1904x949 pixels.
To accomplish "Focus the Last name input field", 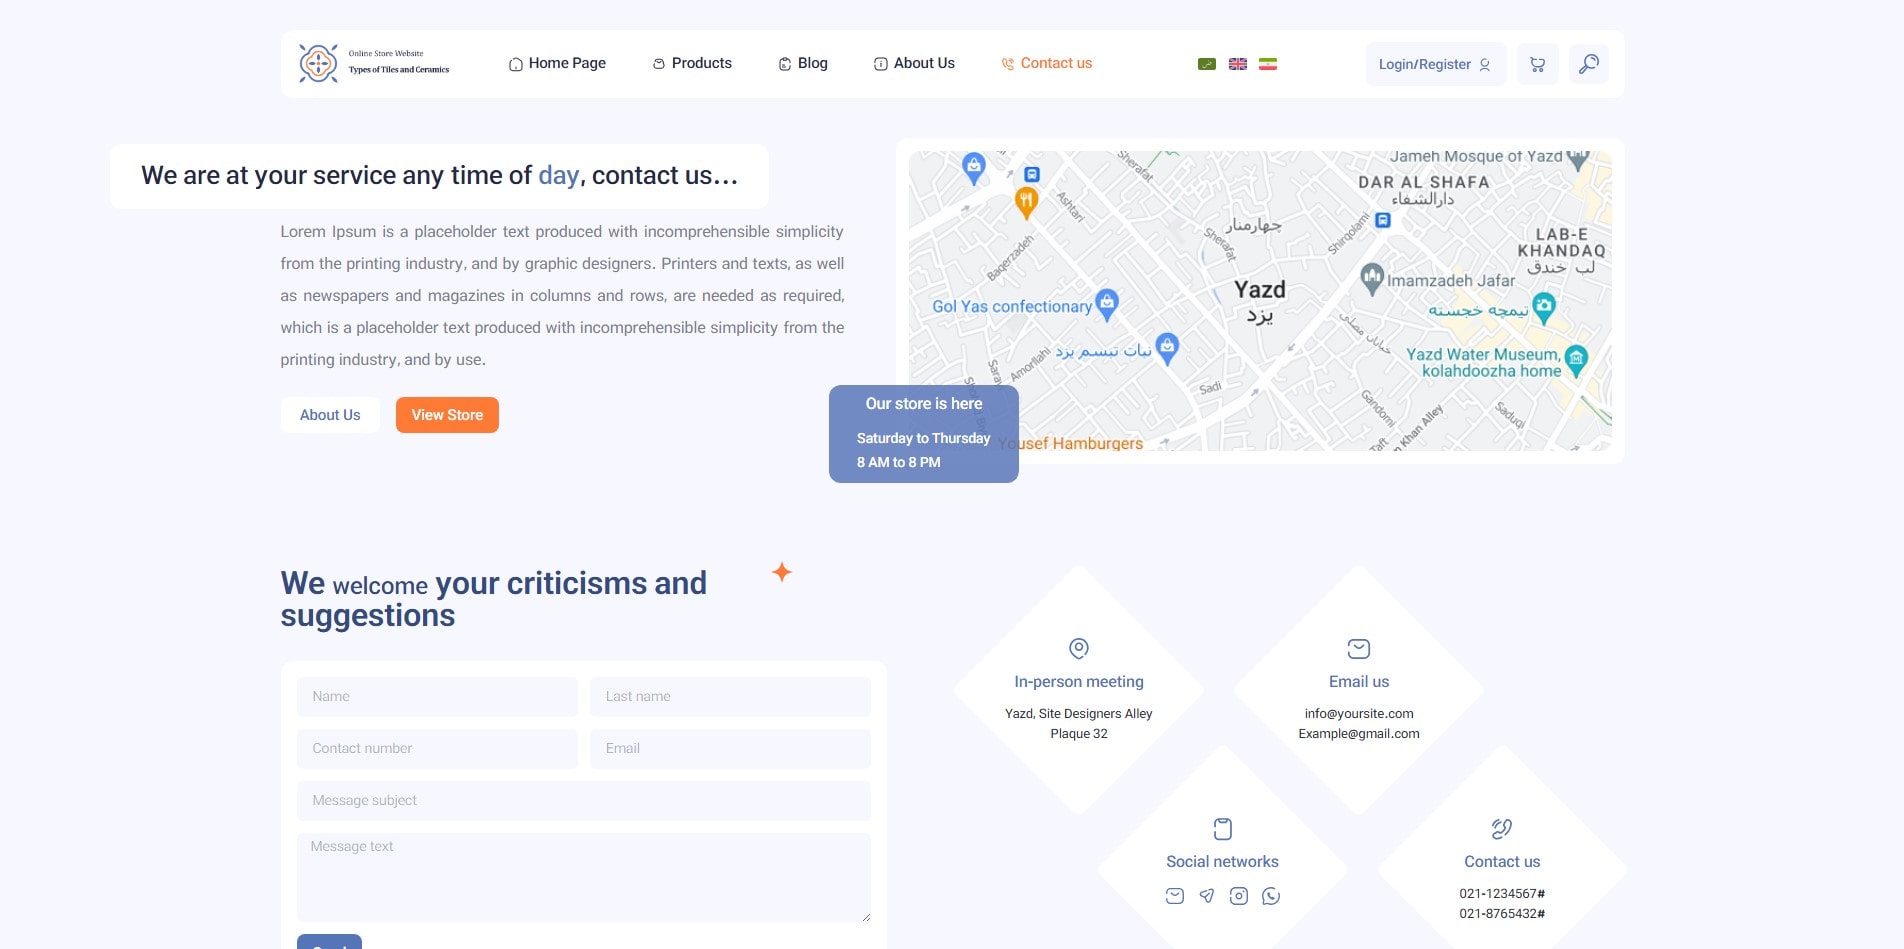I will (730, 697).
